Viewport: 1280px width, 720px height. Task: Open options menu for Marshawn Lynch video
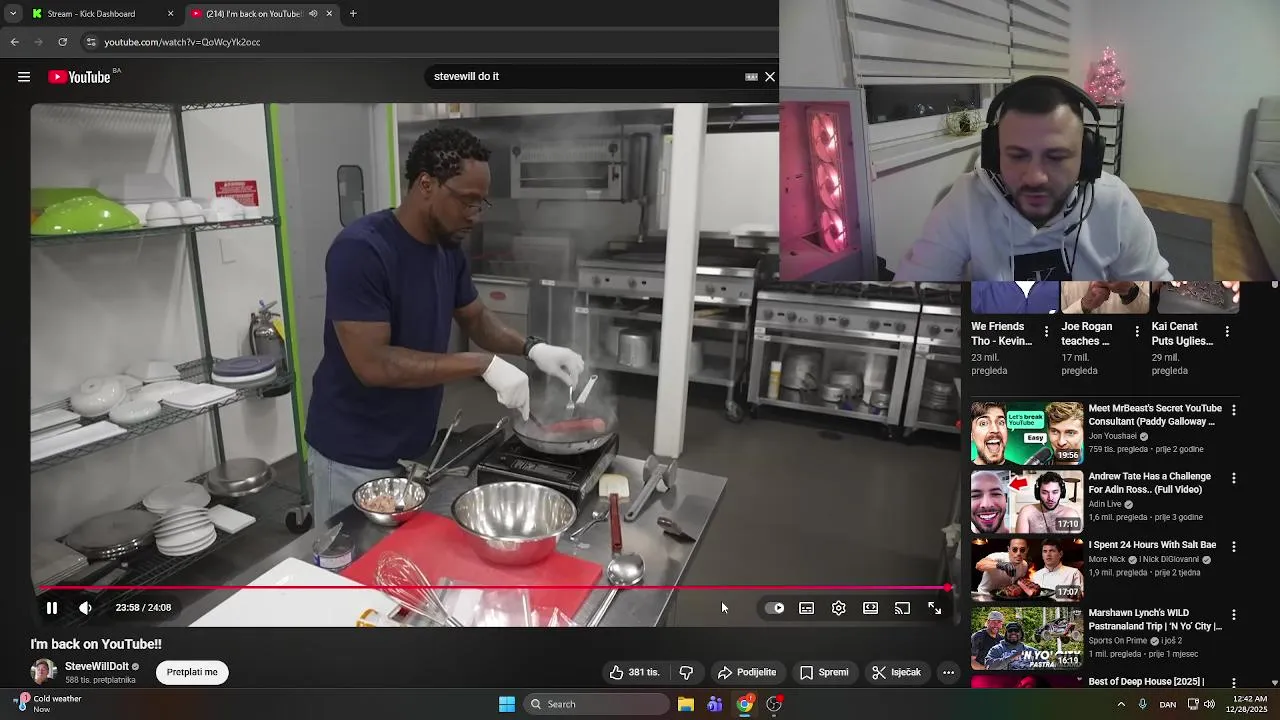(1234, 615)
